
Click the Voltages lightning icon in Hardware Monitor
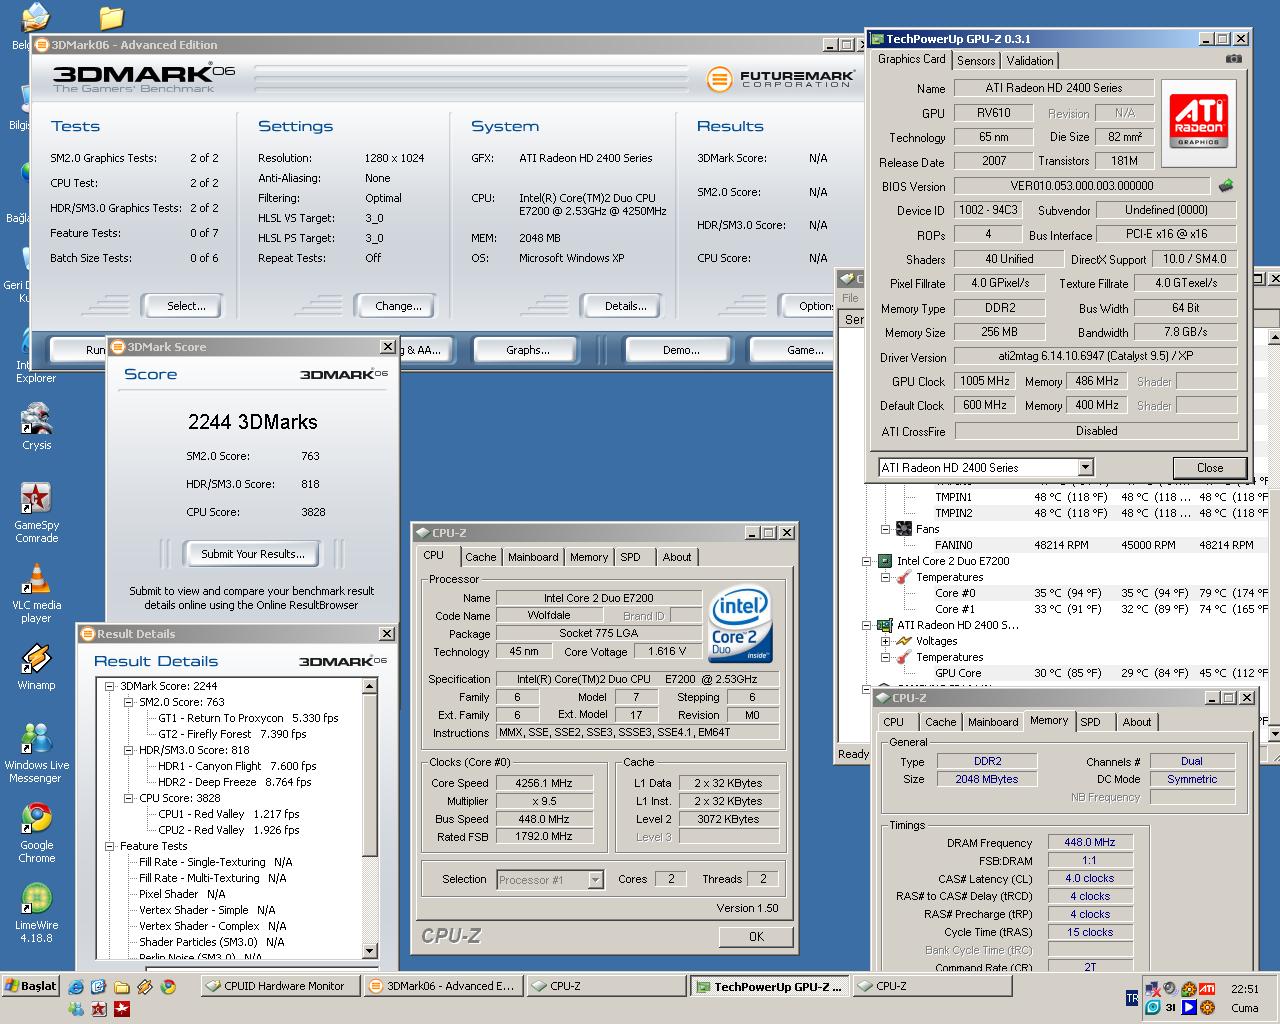[904, 641]
